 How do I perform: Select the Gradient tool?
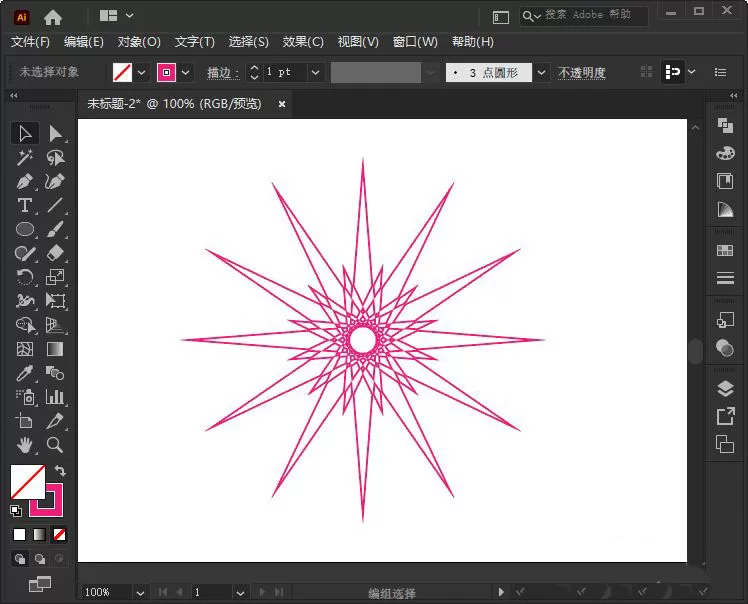[55, 349]
